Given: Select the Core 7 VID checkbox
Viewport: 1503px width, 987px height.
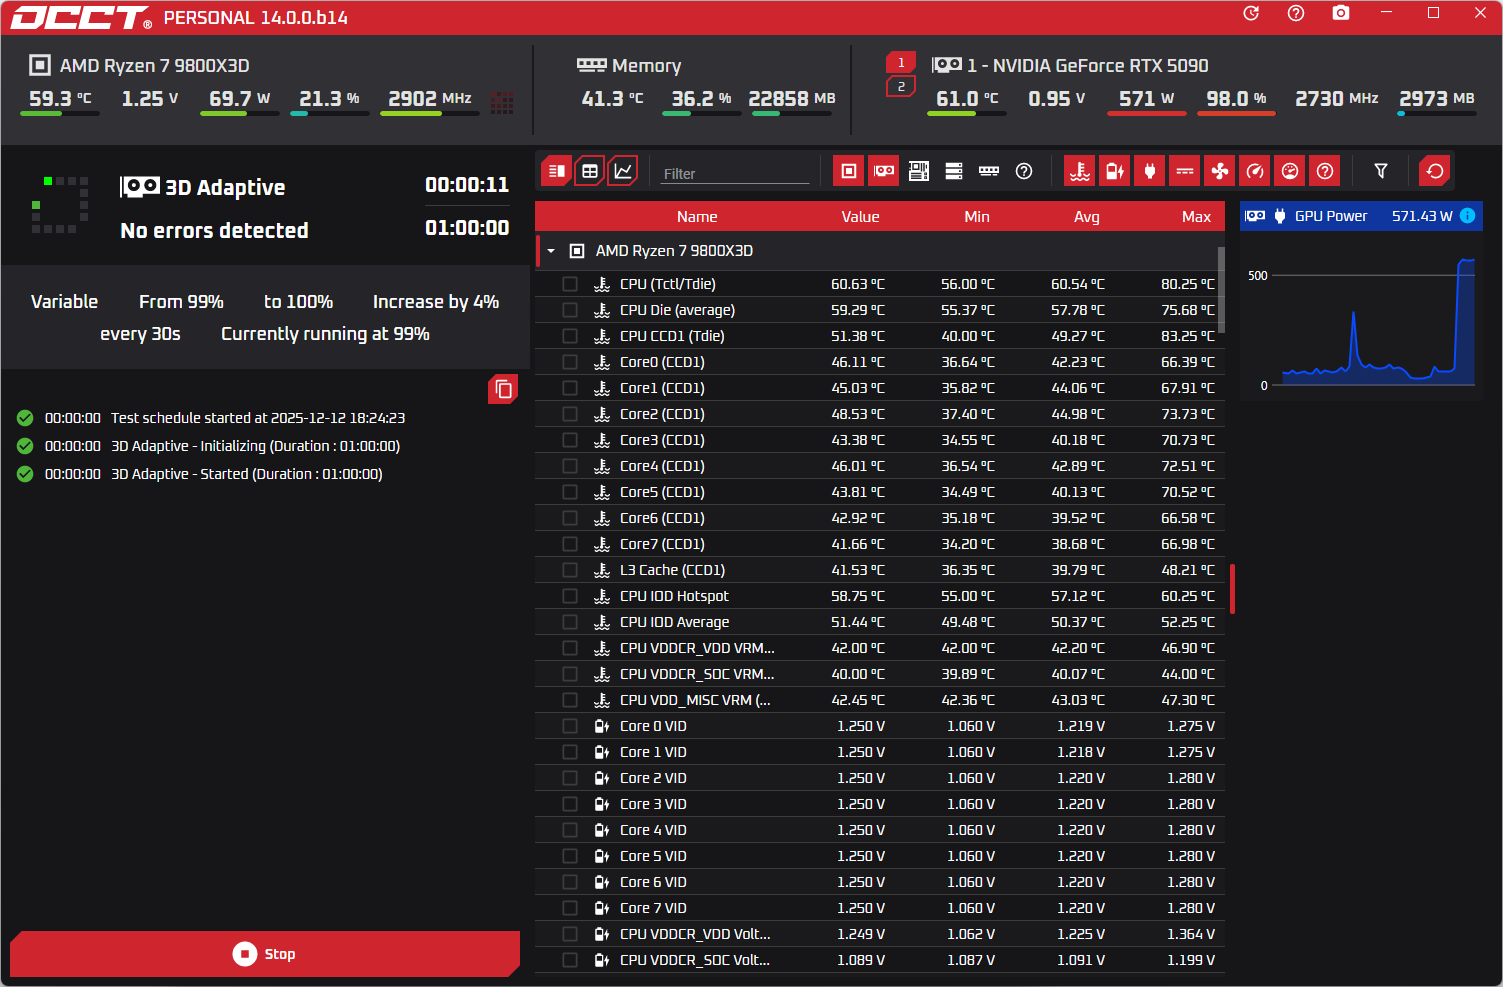Looking at the screenshot, I should click(570, 908).
